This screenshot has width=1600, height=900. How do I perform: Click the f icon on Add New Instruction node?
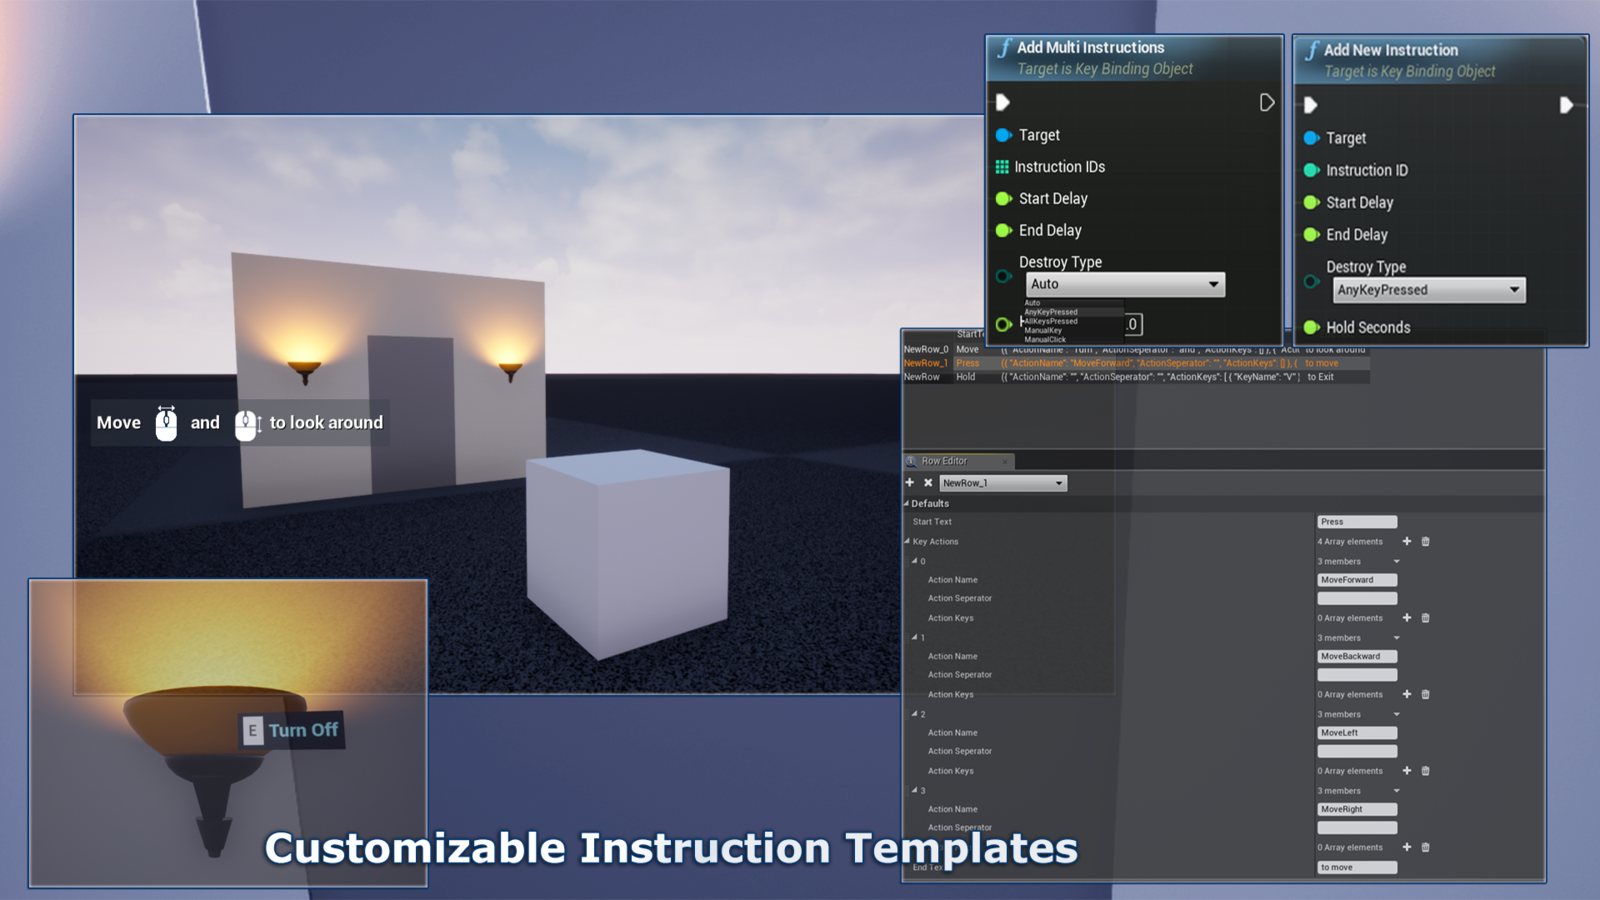tap(1311, 50)
